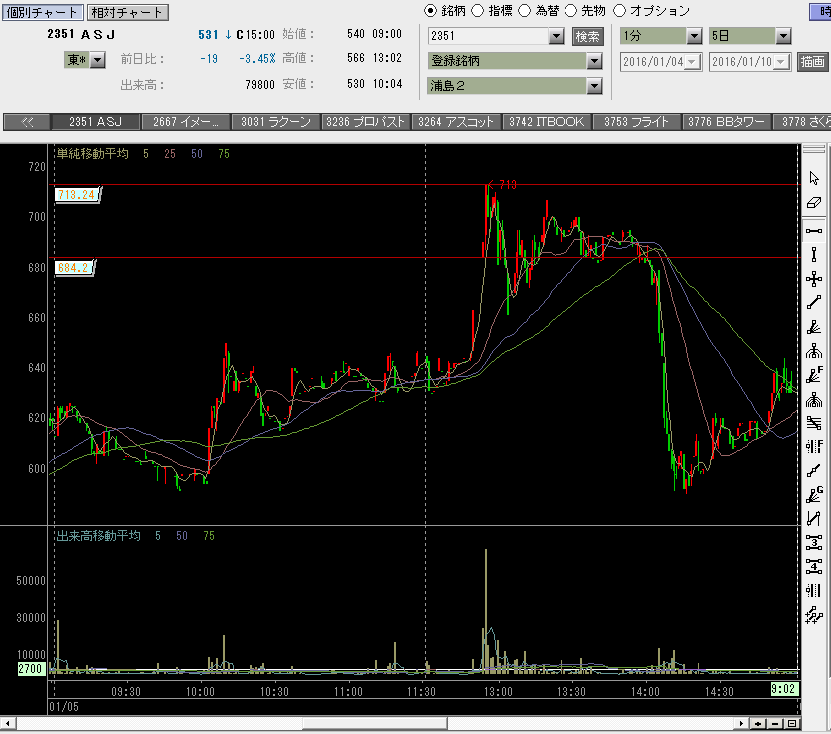Select the crosshair line tool
This screenshot has width=831, height=734.
(x=814, y=279)
